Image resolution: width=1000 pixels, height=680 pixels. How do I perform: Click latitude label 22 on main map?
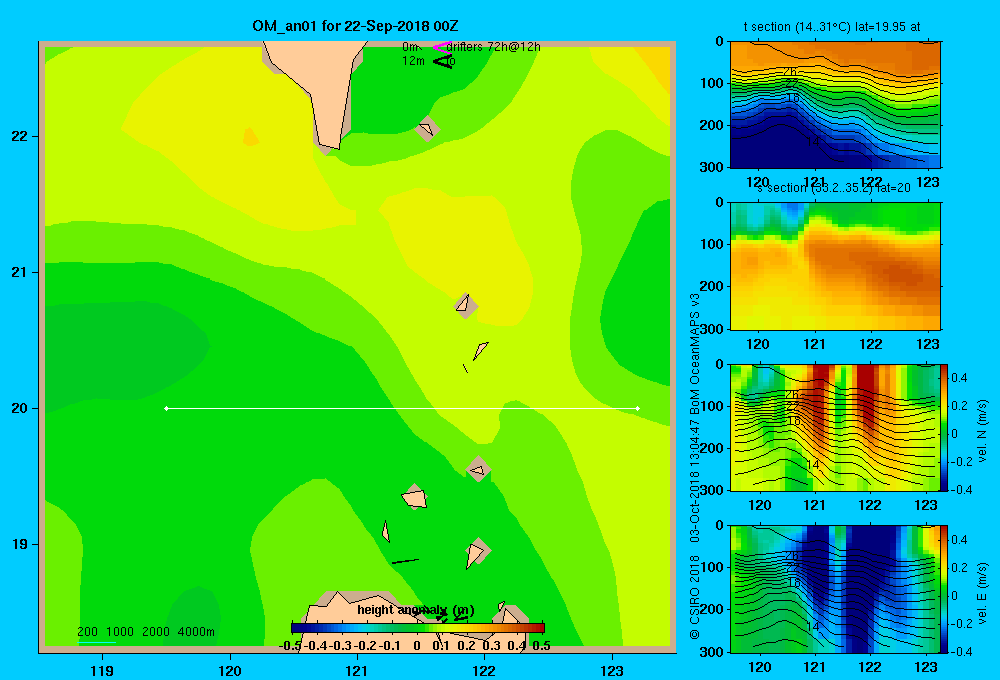19,137
